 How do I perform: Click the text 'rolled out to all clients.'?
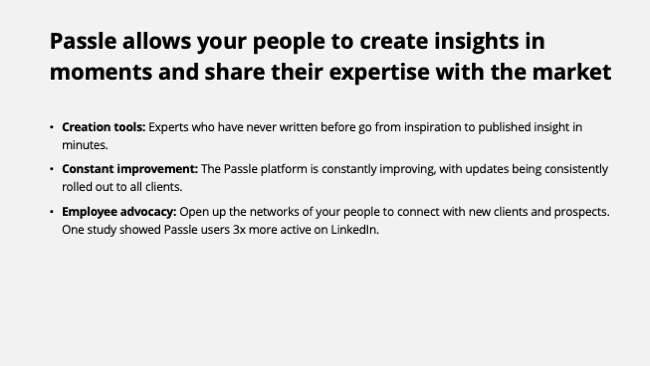coord(122,187)
